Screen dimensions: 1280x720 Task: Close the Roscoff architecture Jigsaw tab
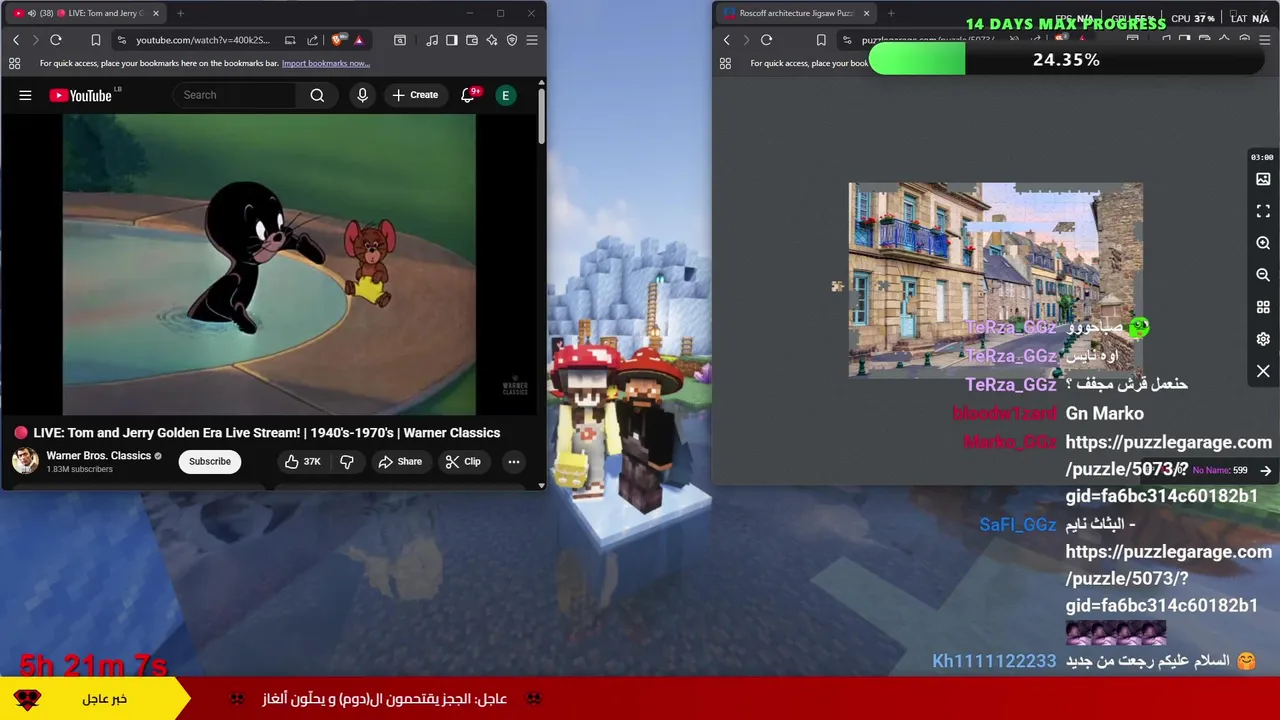(x=866, y=13)
